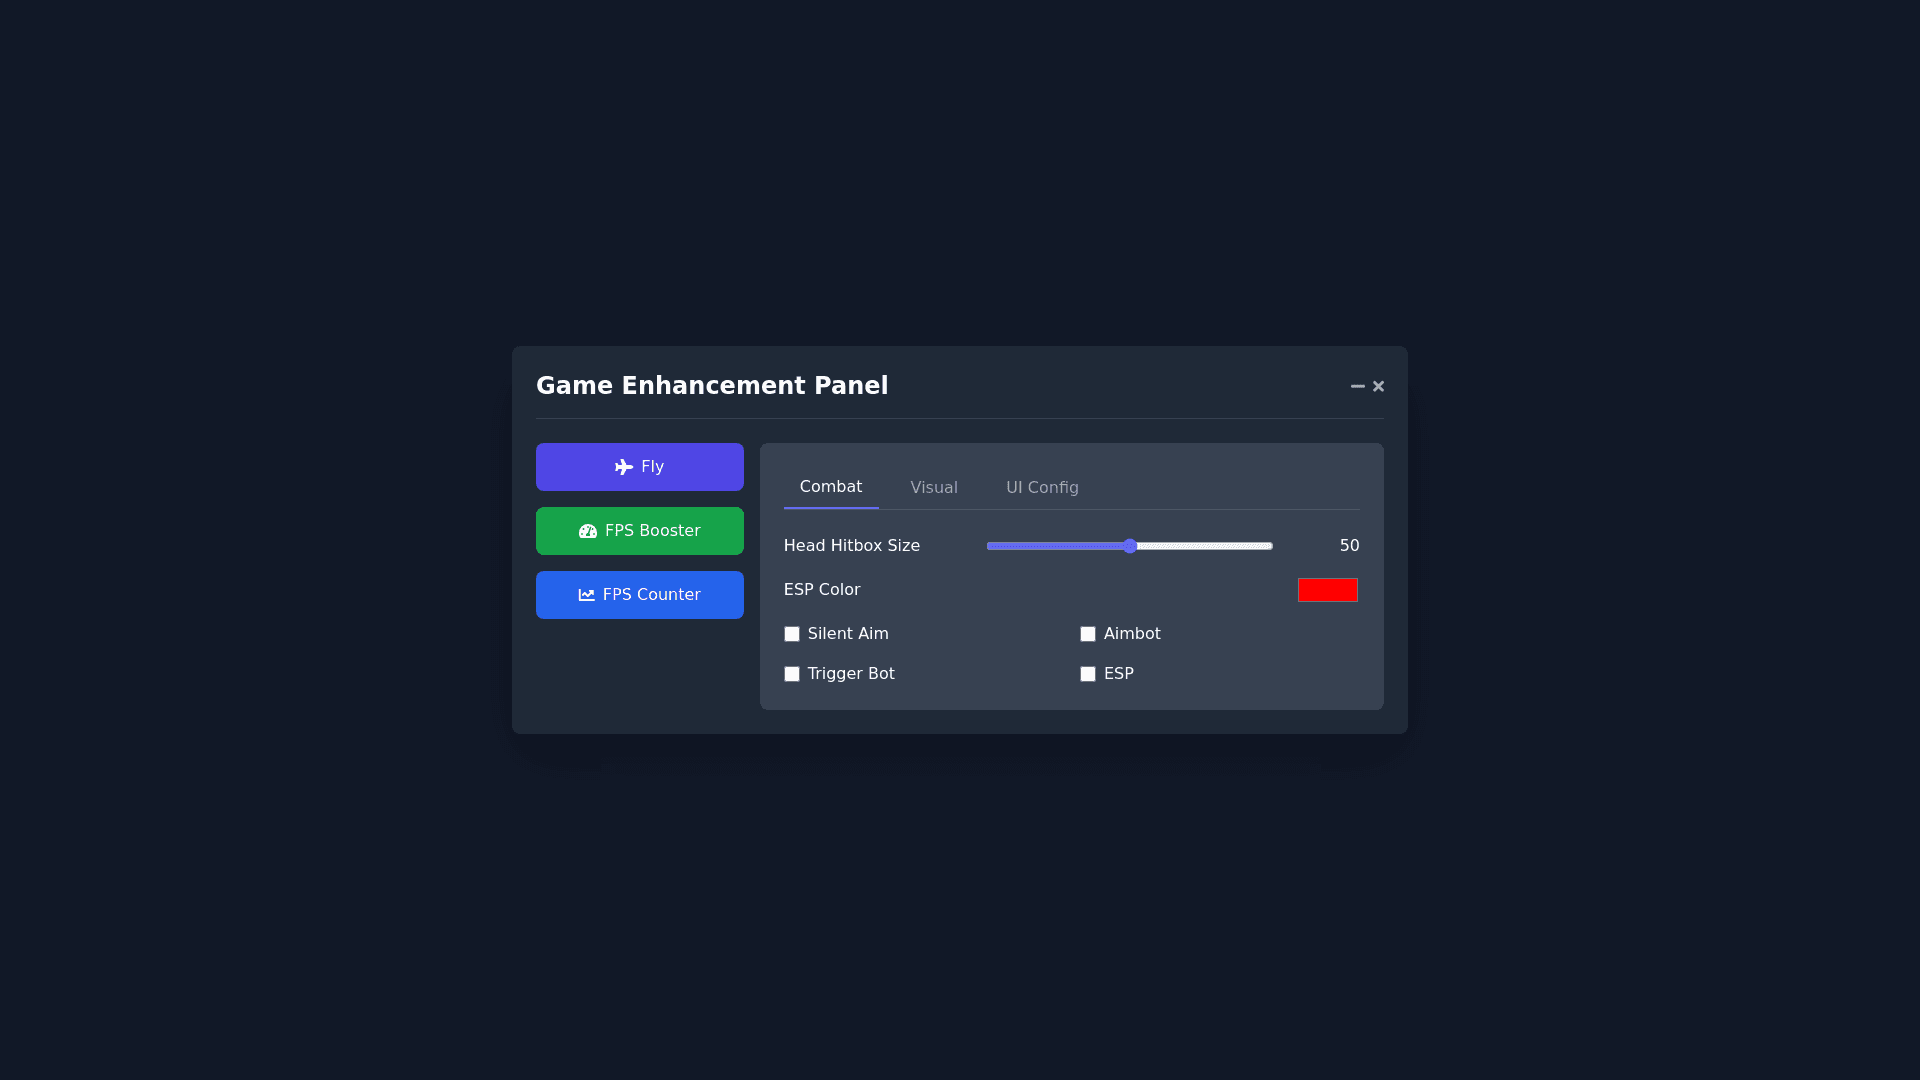
Task: Enable the Silent Aim checkbox
Action: point(792,634)
